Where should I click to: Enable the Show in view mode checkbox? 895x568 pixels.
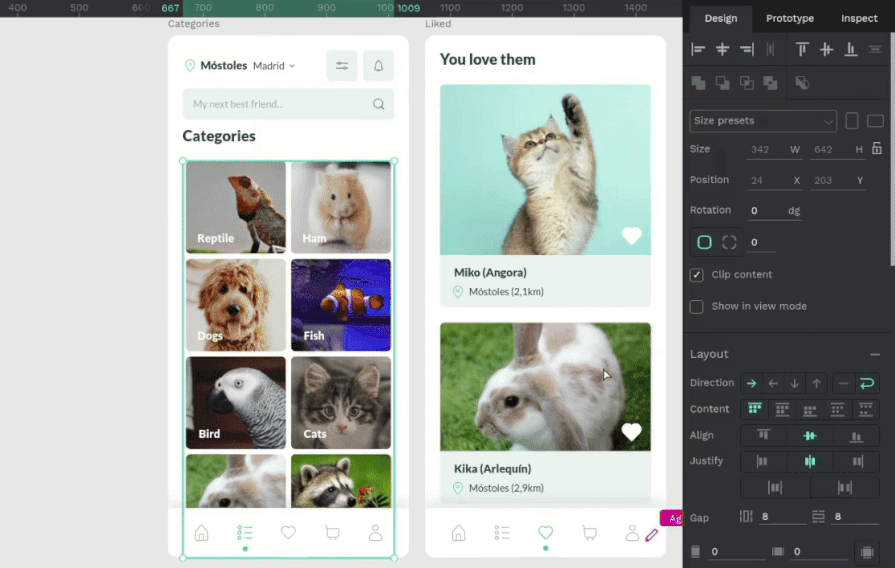click(x=697, y=306)
